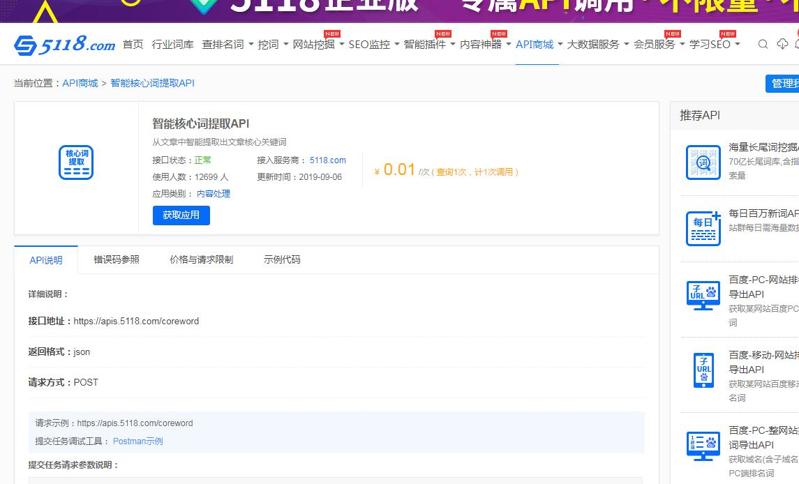Click the 请求方式: POST line
Image resolution: width=799 pixels, height=484 pixels.
pyautogui.click(x=63, y=383)
